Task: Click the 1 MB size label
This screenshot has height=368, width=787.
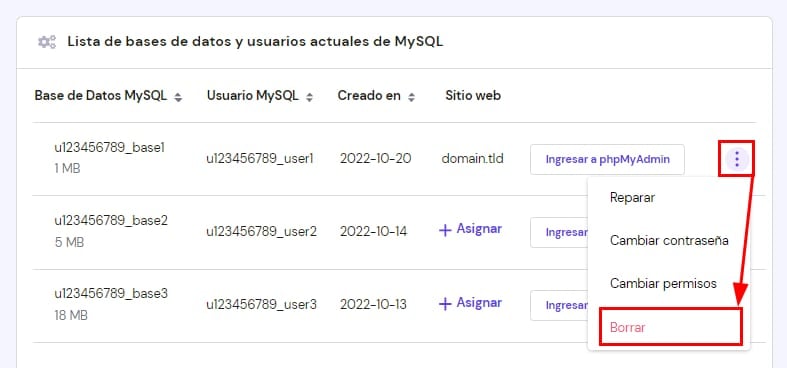Action: (x=67, y=169)
